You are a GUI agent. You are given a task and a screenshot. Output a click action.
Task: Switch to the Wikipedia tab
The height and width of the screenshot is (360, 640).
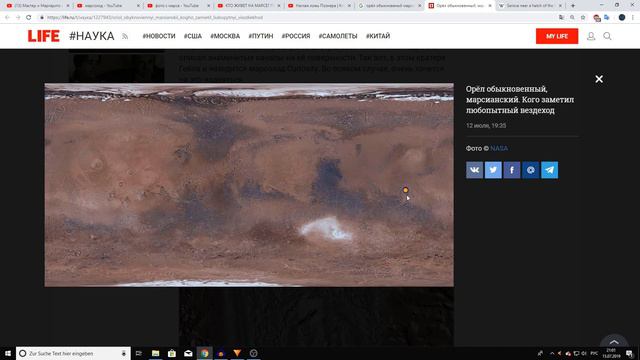(529, 6)
